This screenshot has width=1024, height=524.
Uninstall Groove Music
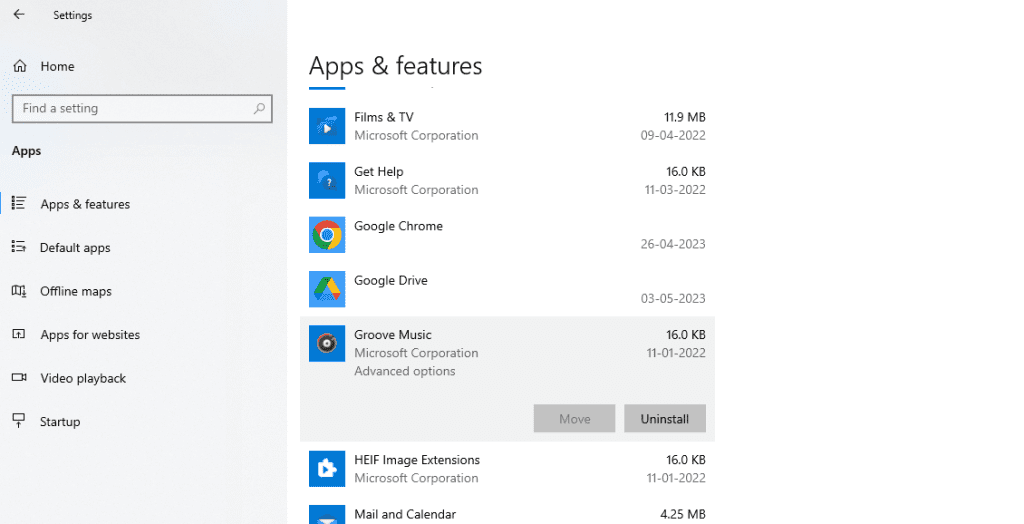tap(665, 419)
